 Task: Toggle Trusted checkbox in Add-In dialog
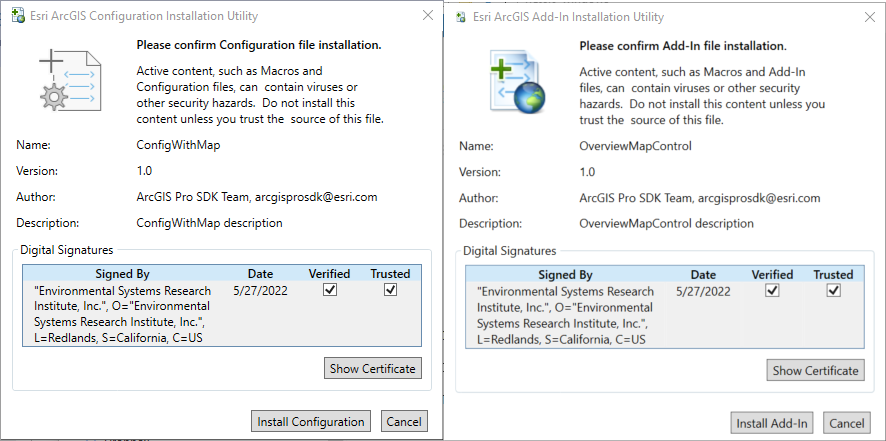coord(833,291)
